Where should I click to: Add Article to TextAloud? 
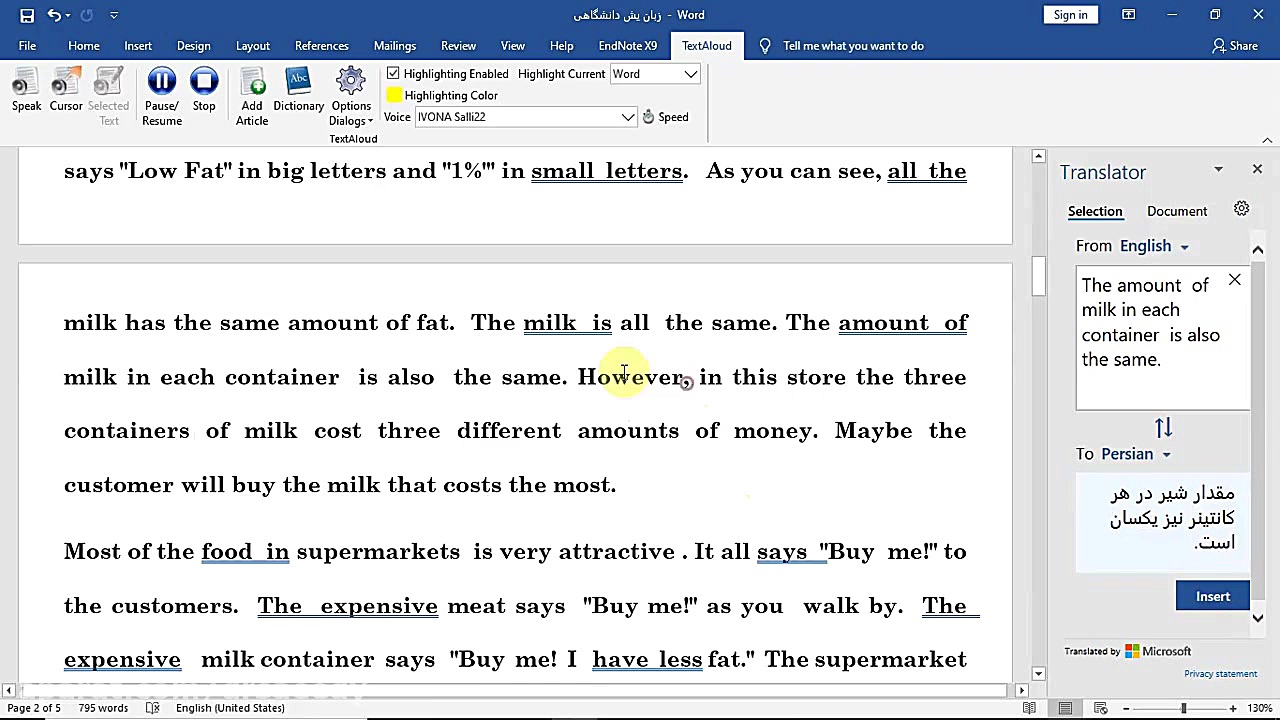(x=252, y=97)
